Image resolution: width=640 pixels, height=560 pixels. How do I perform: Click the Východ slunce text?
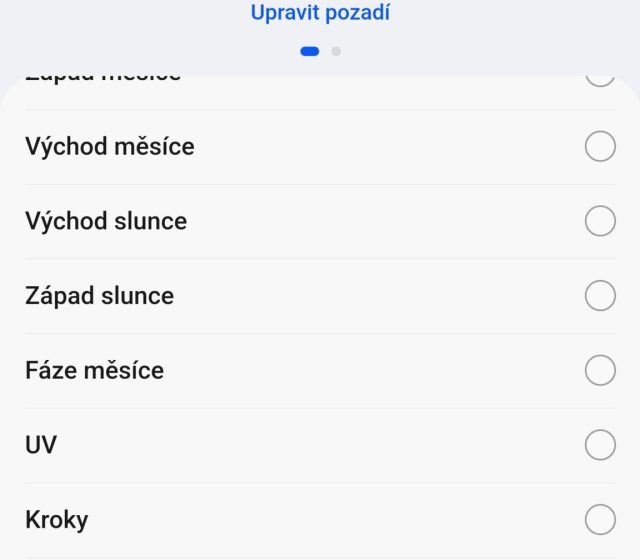106,221
